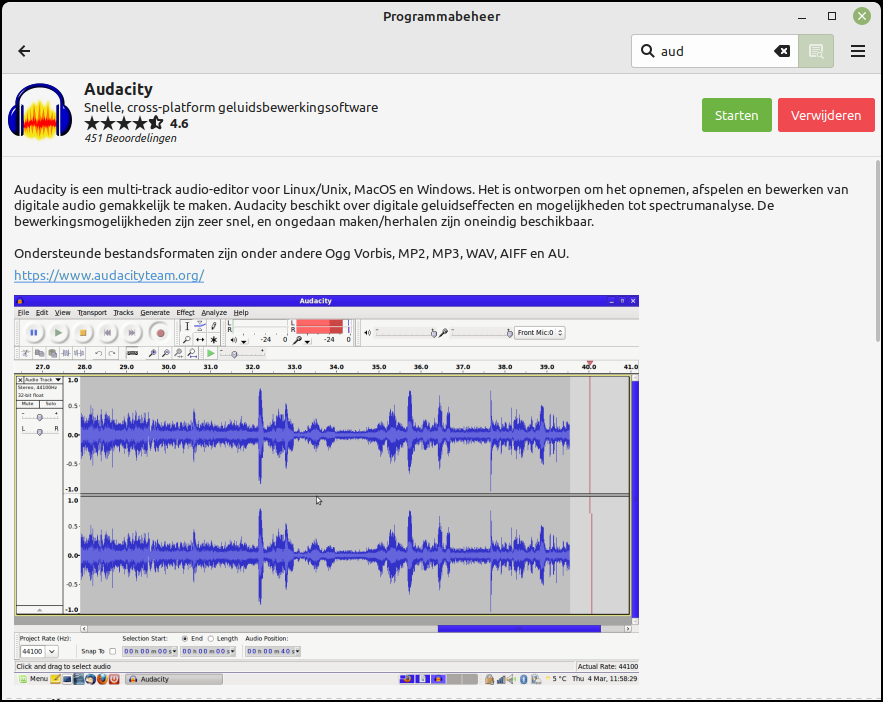Open the Transport menu in the Audacity screenshot

(x=92, y=312)
